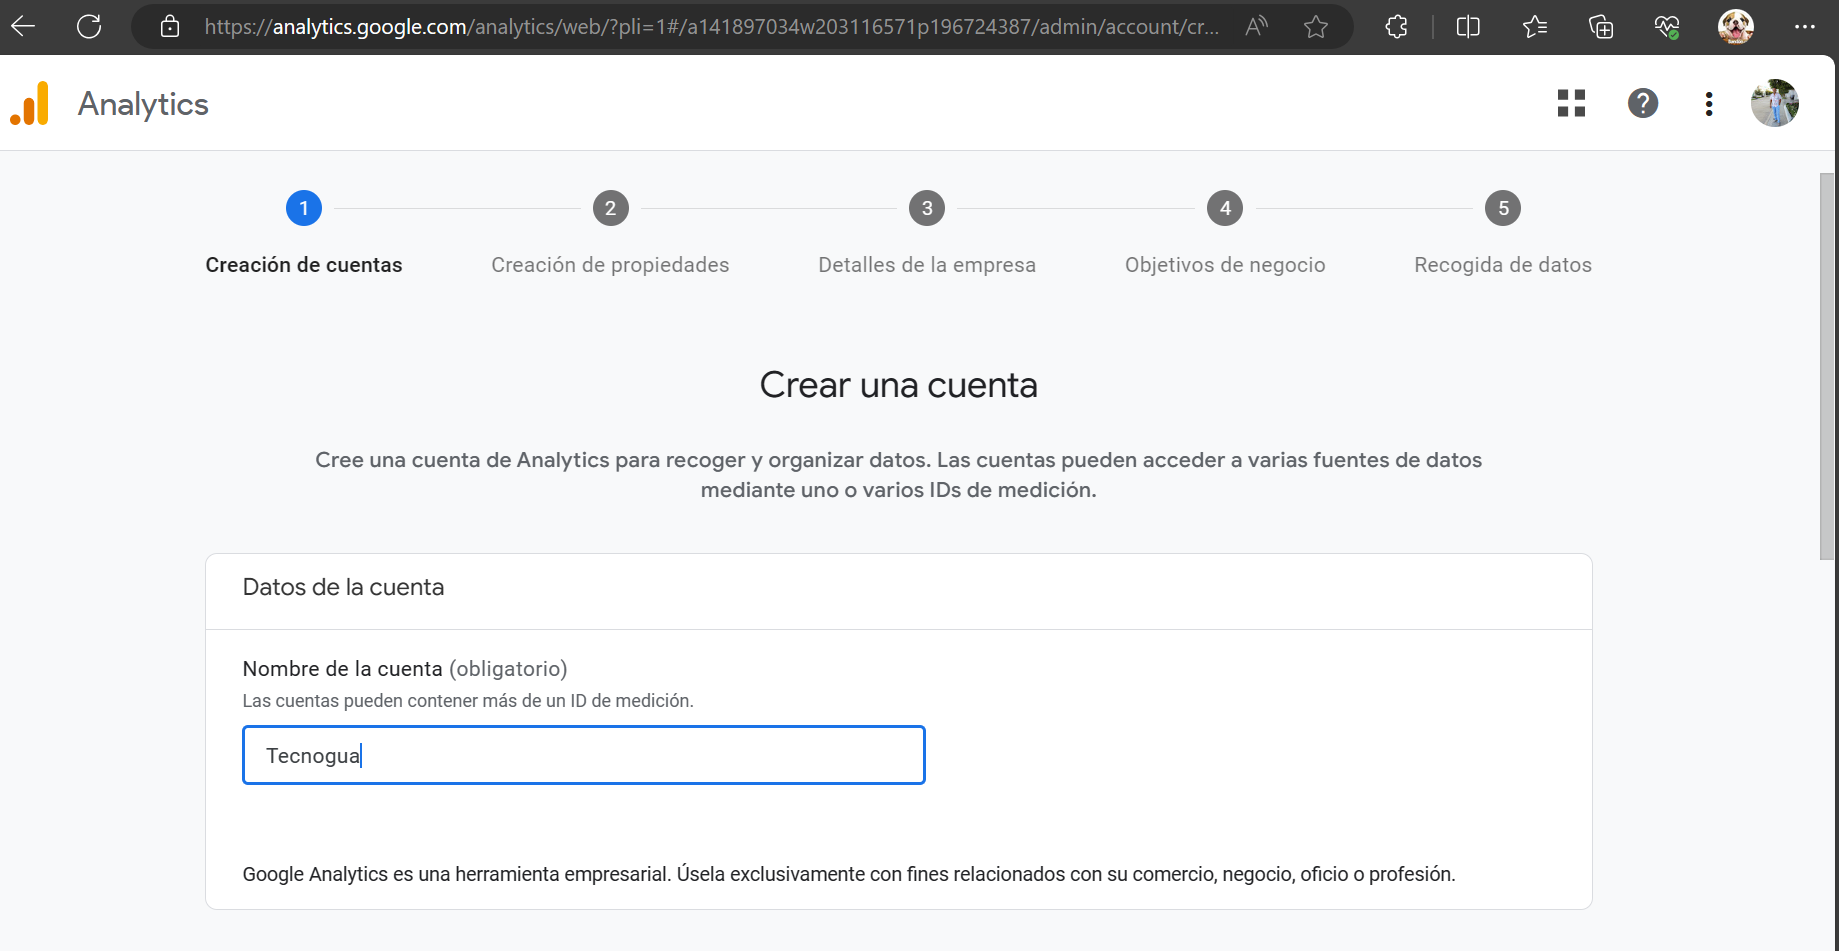1839x951 pixels.
Task: Open browser Settings and more menu
Action: coord(1805,26)
